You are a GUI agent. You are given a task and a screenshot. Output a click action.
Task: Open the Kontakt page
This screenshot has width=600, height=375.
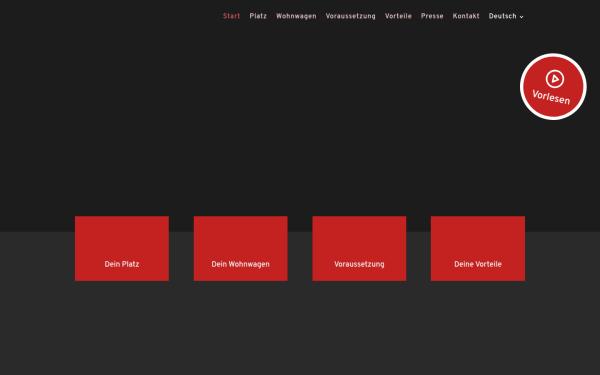tap(466, 16)
